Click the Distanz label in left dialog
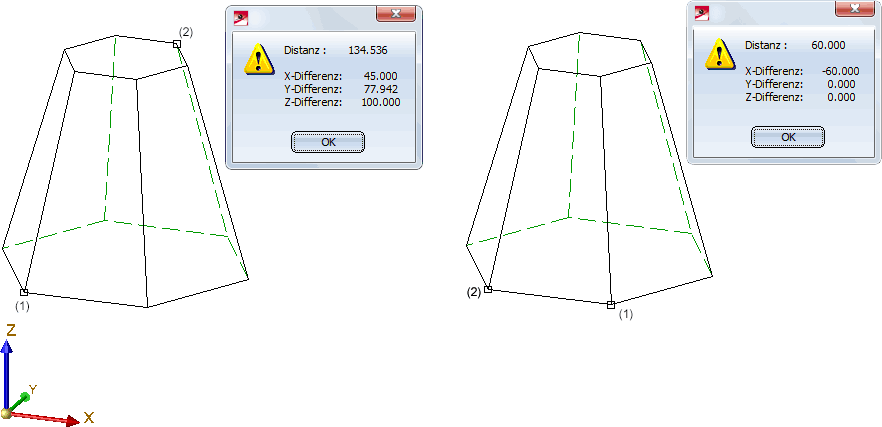The height and width of the screenshot is (427, 882). [x=305, y=51]
